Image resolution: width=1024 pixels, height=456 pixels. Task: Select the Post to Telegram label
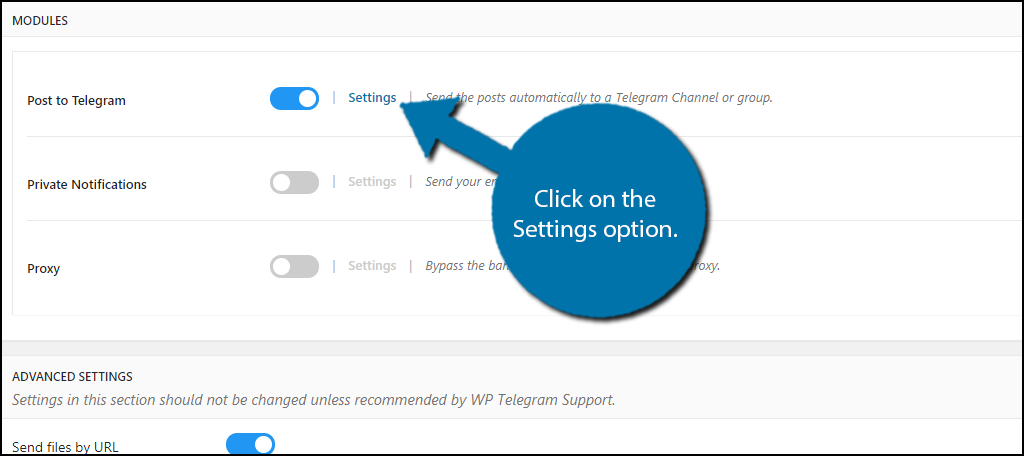coord(76,101)
